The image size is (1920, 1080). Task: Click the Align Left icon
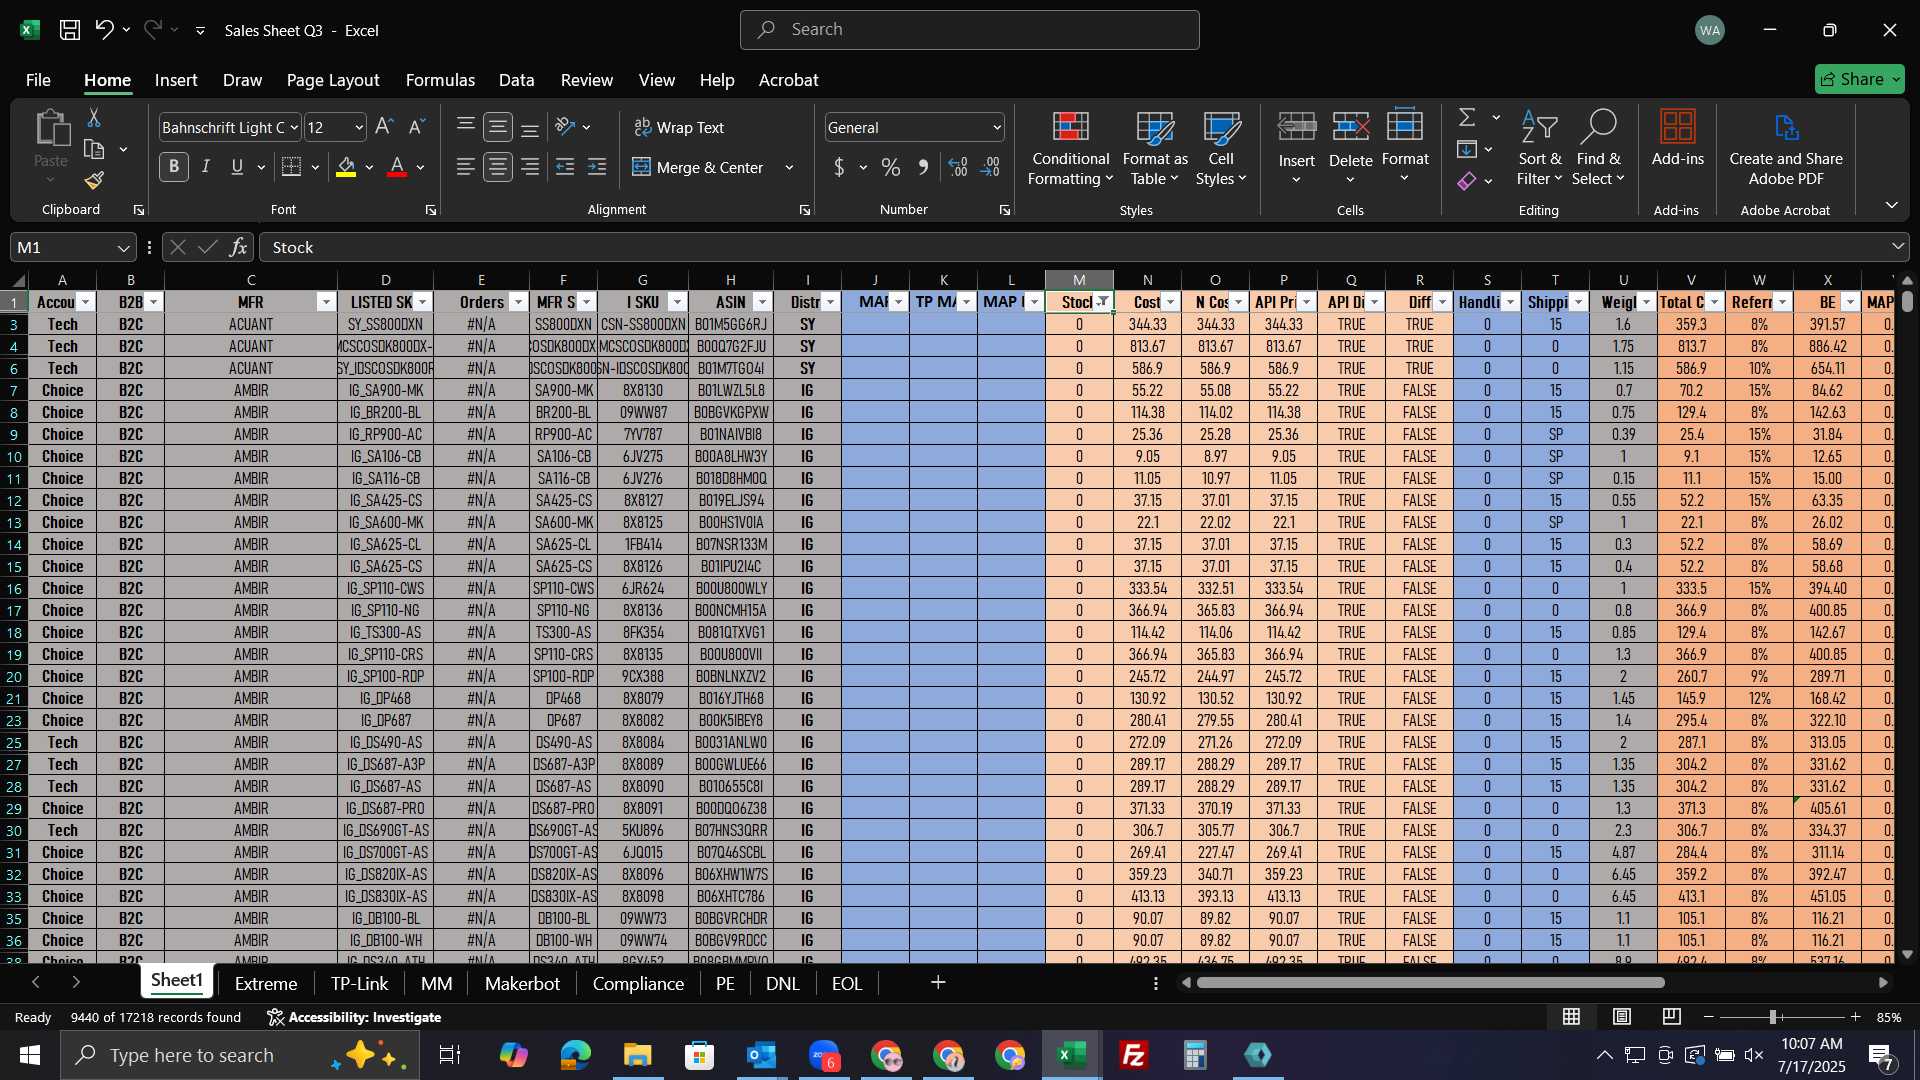(x=465, y=167)
